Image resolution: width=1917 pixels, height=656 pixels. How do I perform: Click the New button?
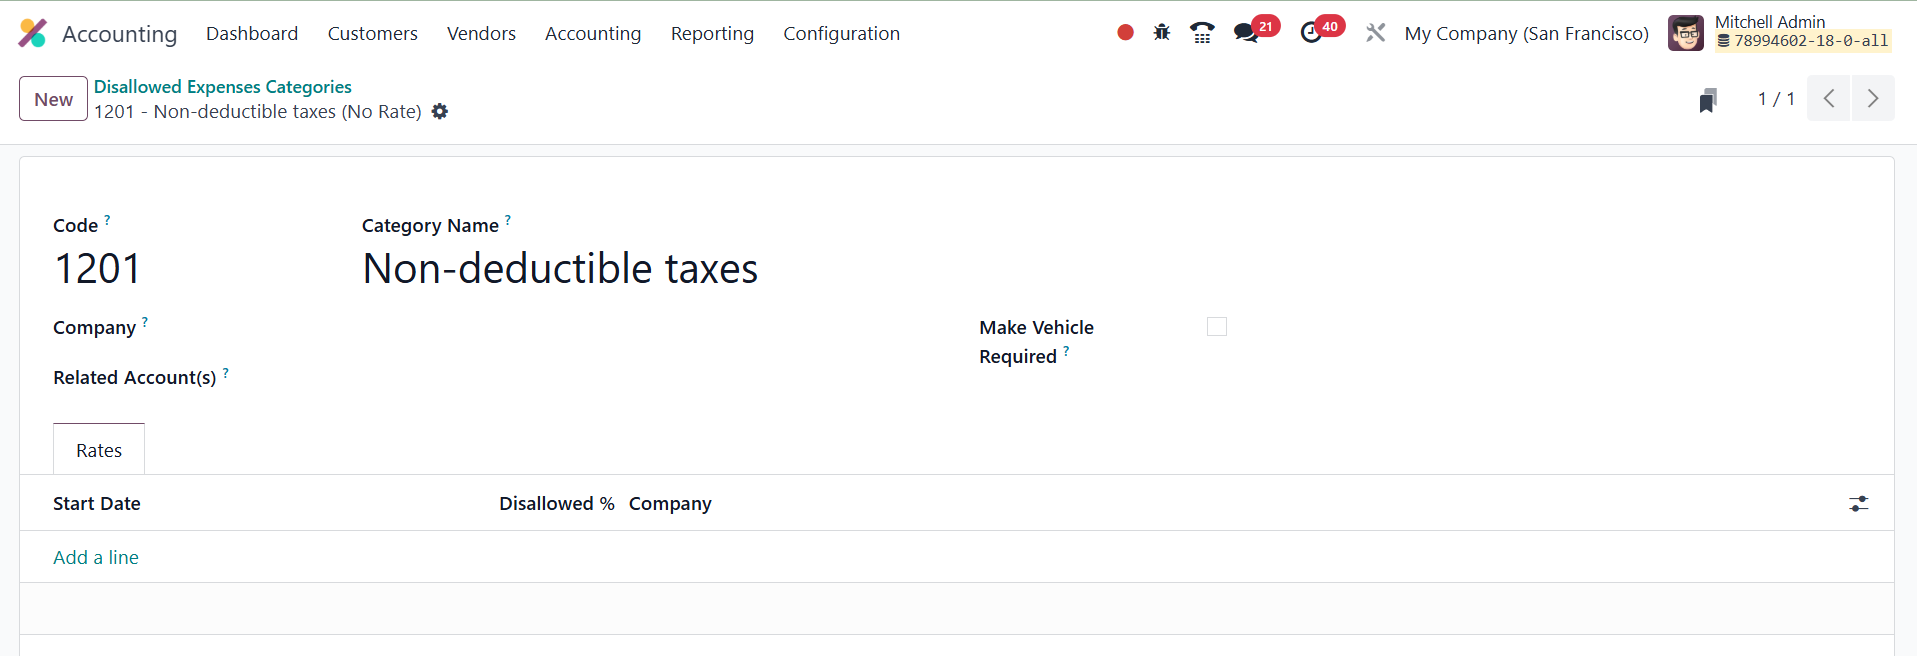coord(53,99)
